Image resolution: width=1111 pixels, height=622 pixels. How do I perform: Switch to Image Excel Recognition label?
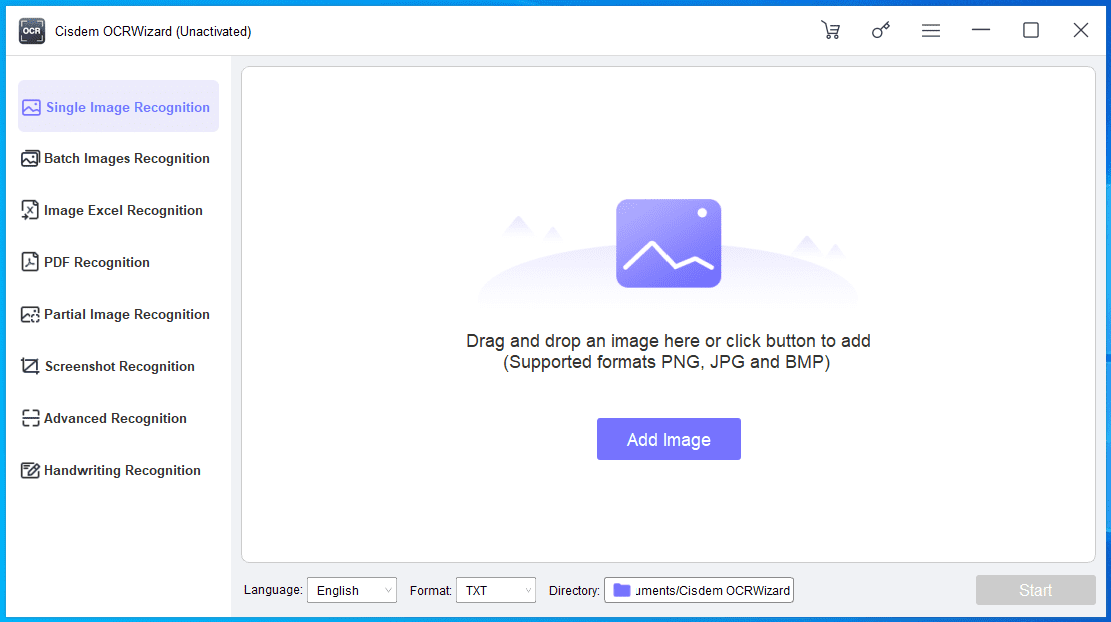click(x=123, y=210)
